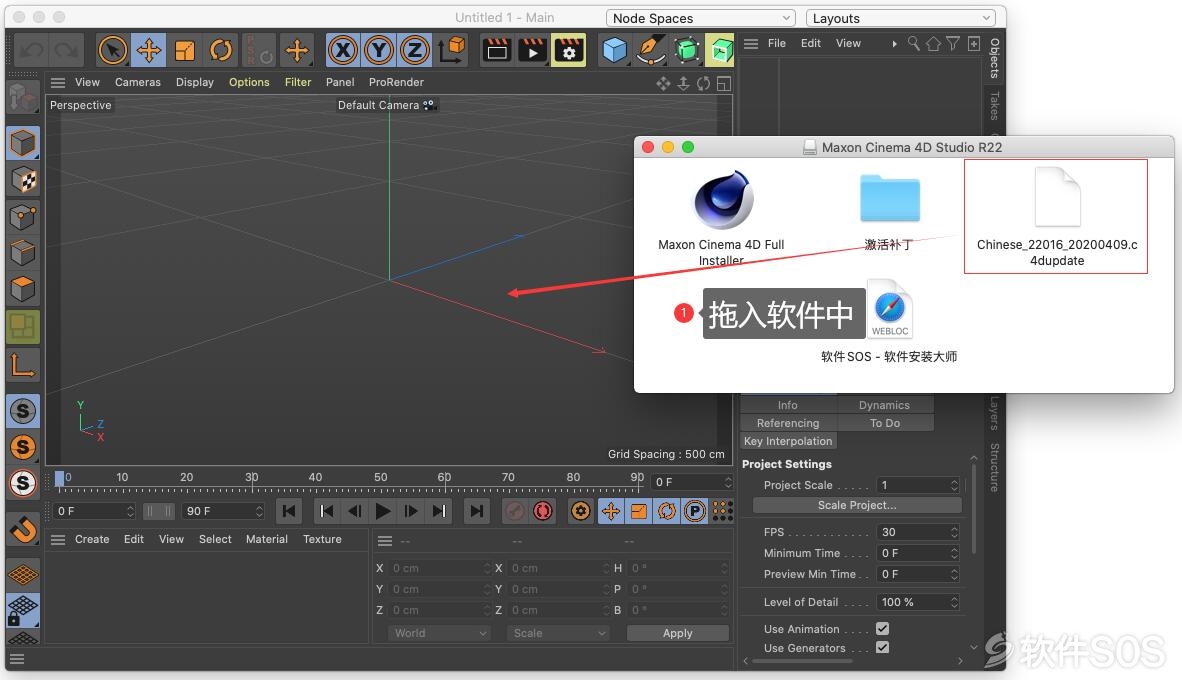Select Model mode cube icon
The width and height of the screenshot is (1182, 680).
click(23, 143)
